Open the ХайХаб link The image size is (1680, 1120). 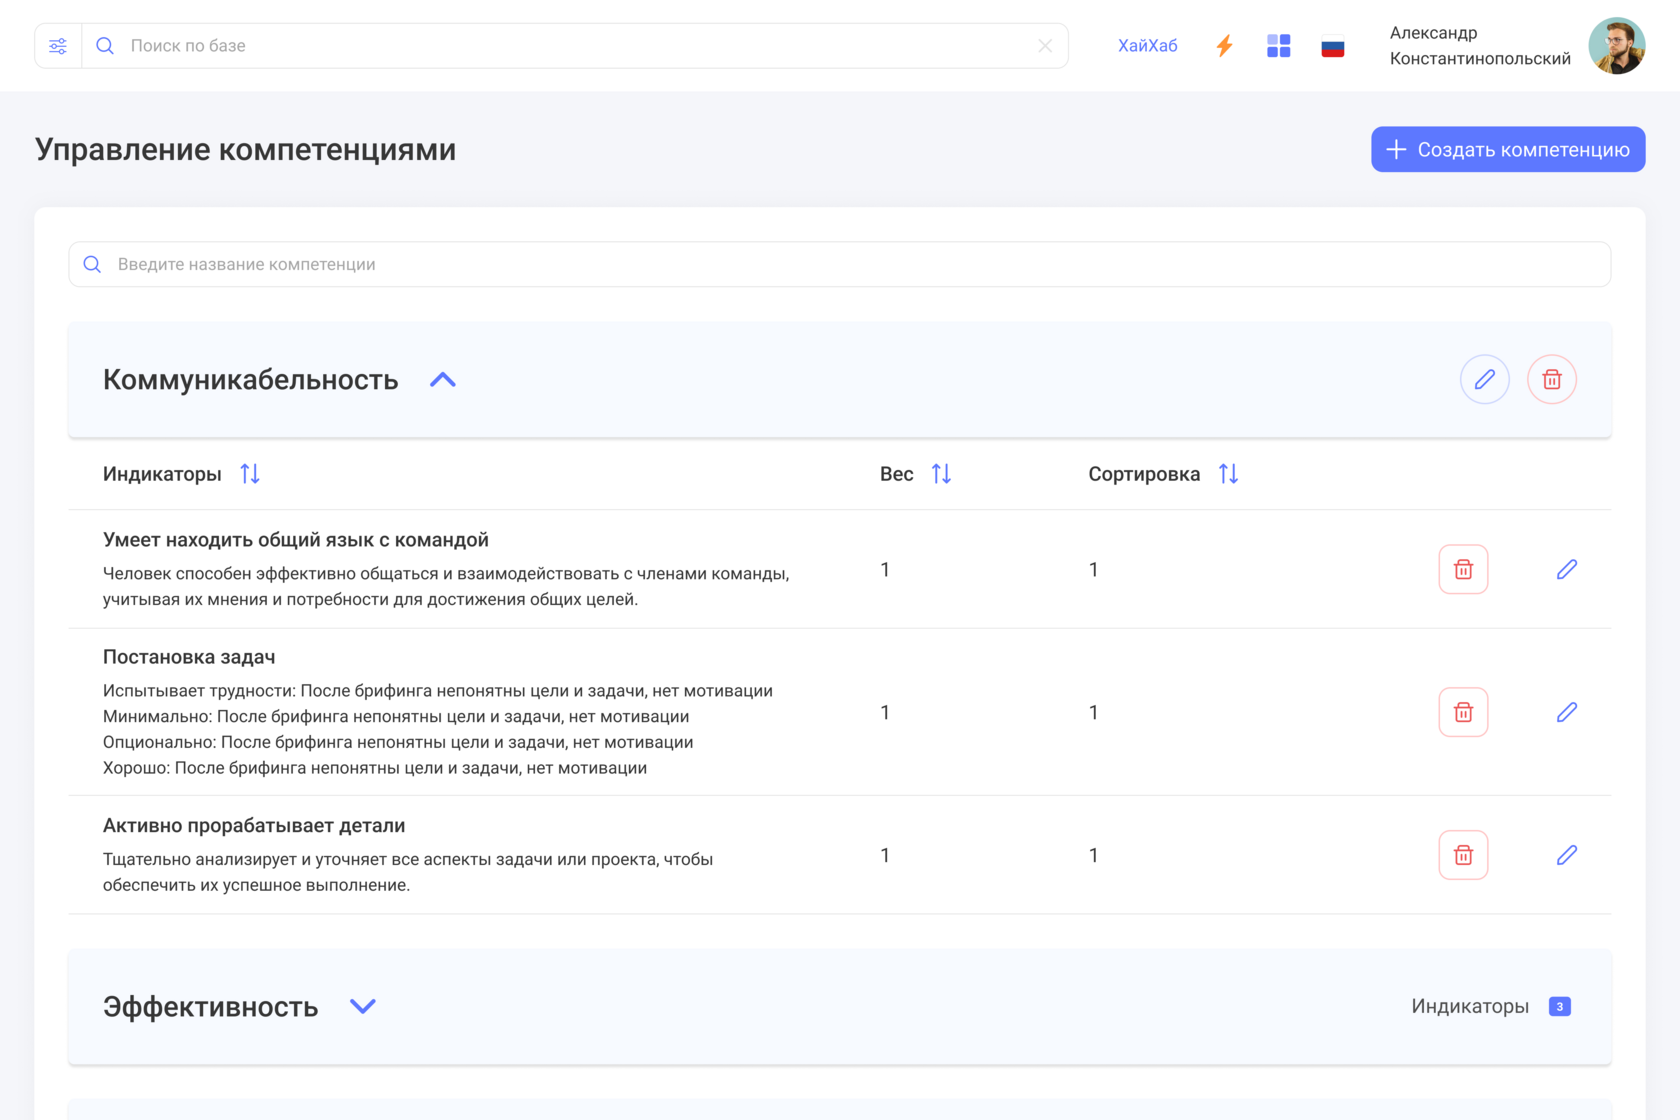[1147, 46]
